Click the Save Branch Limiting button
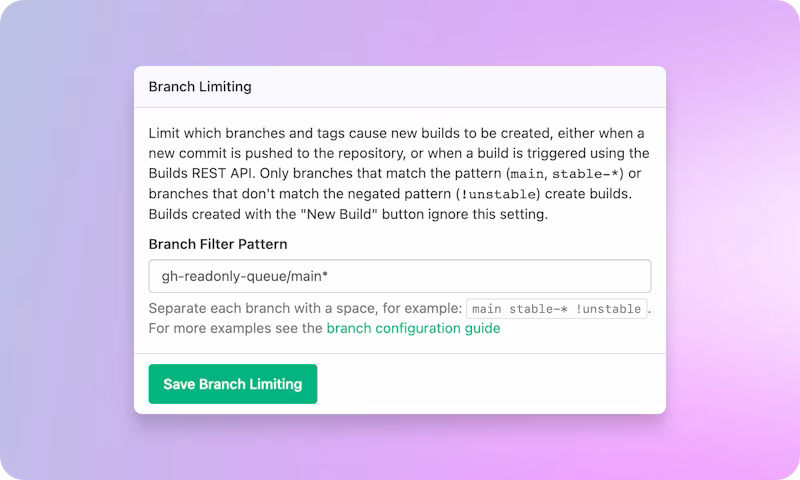Viewport: 800px width, 480px height. pos(232,384)
